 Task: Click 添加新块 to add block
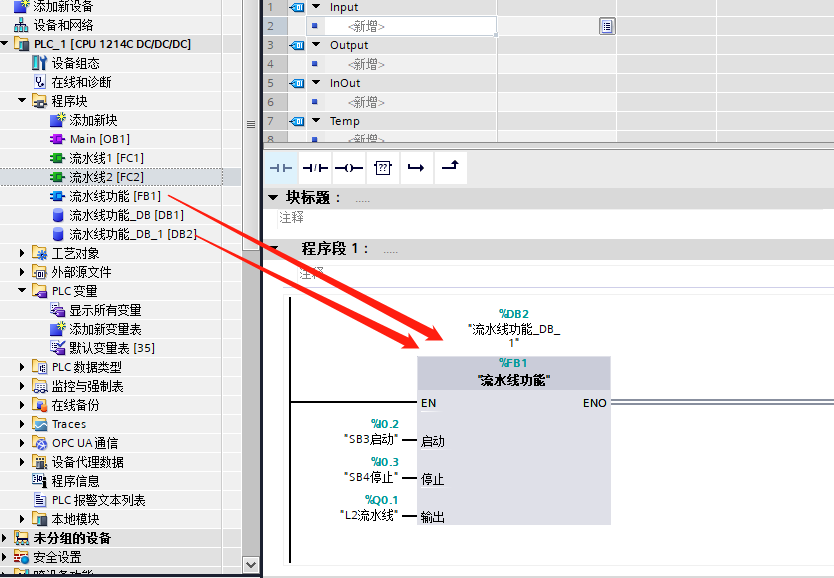point(93,120)
